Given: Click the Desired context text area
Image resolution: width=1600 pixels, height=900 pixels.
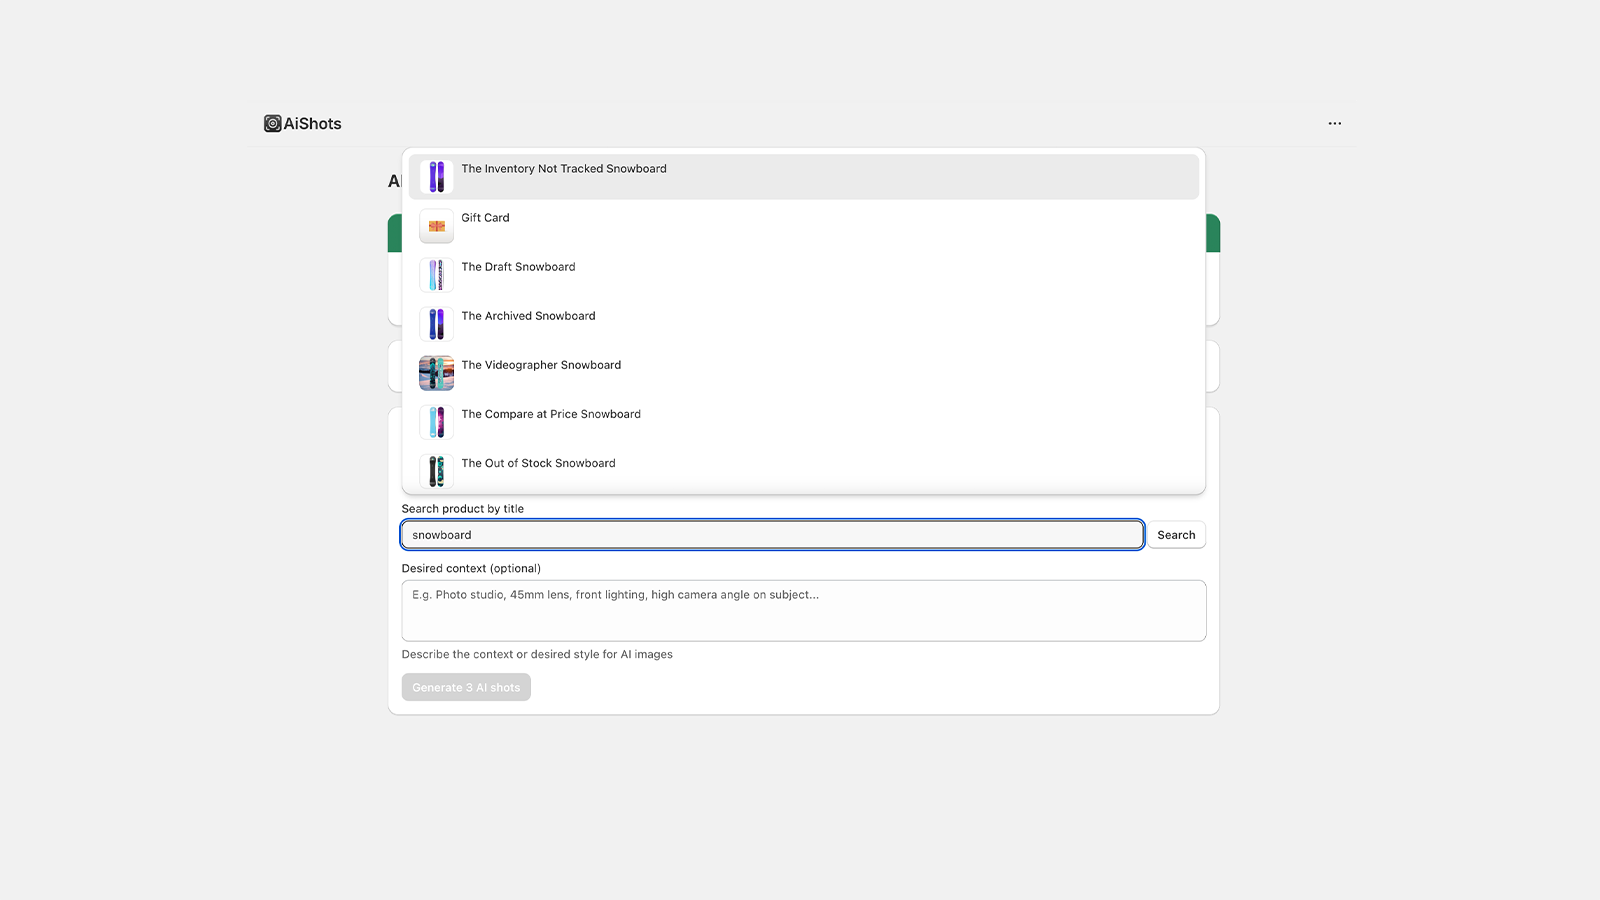Looking at the screenshot, I should 803,610.
